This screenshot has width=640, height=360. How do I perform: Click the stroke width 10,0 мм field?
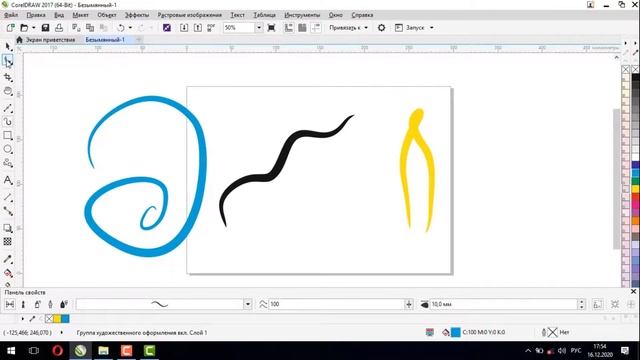(503, 304)
